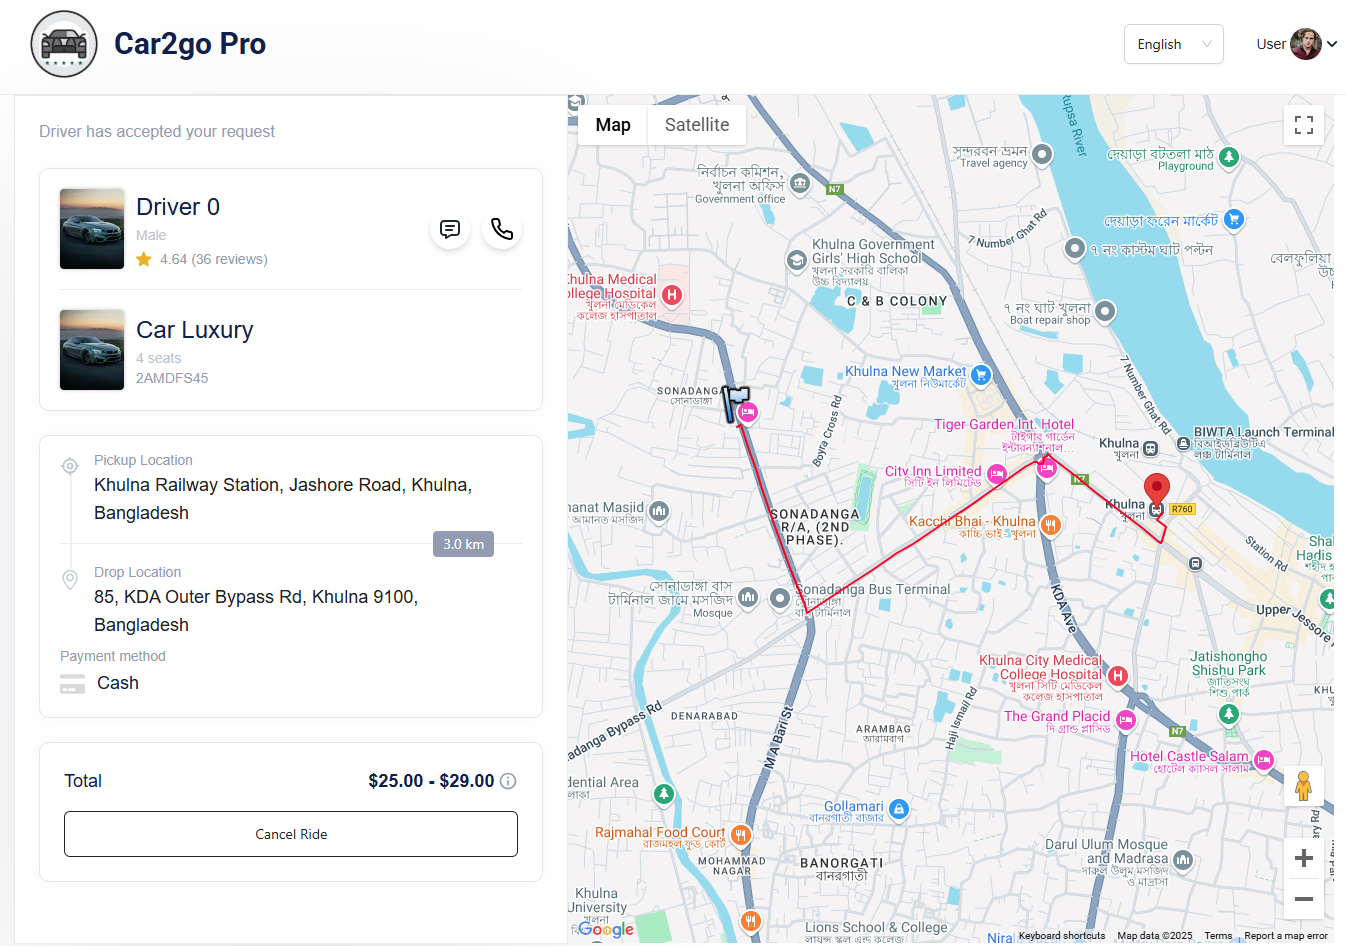
Task: Click the Cash payment method
Action: tap(118, 683)
